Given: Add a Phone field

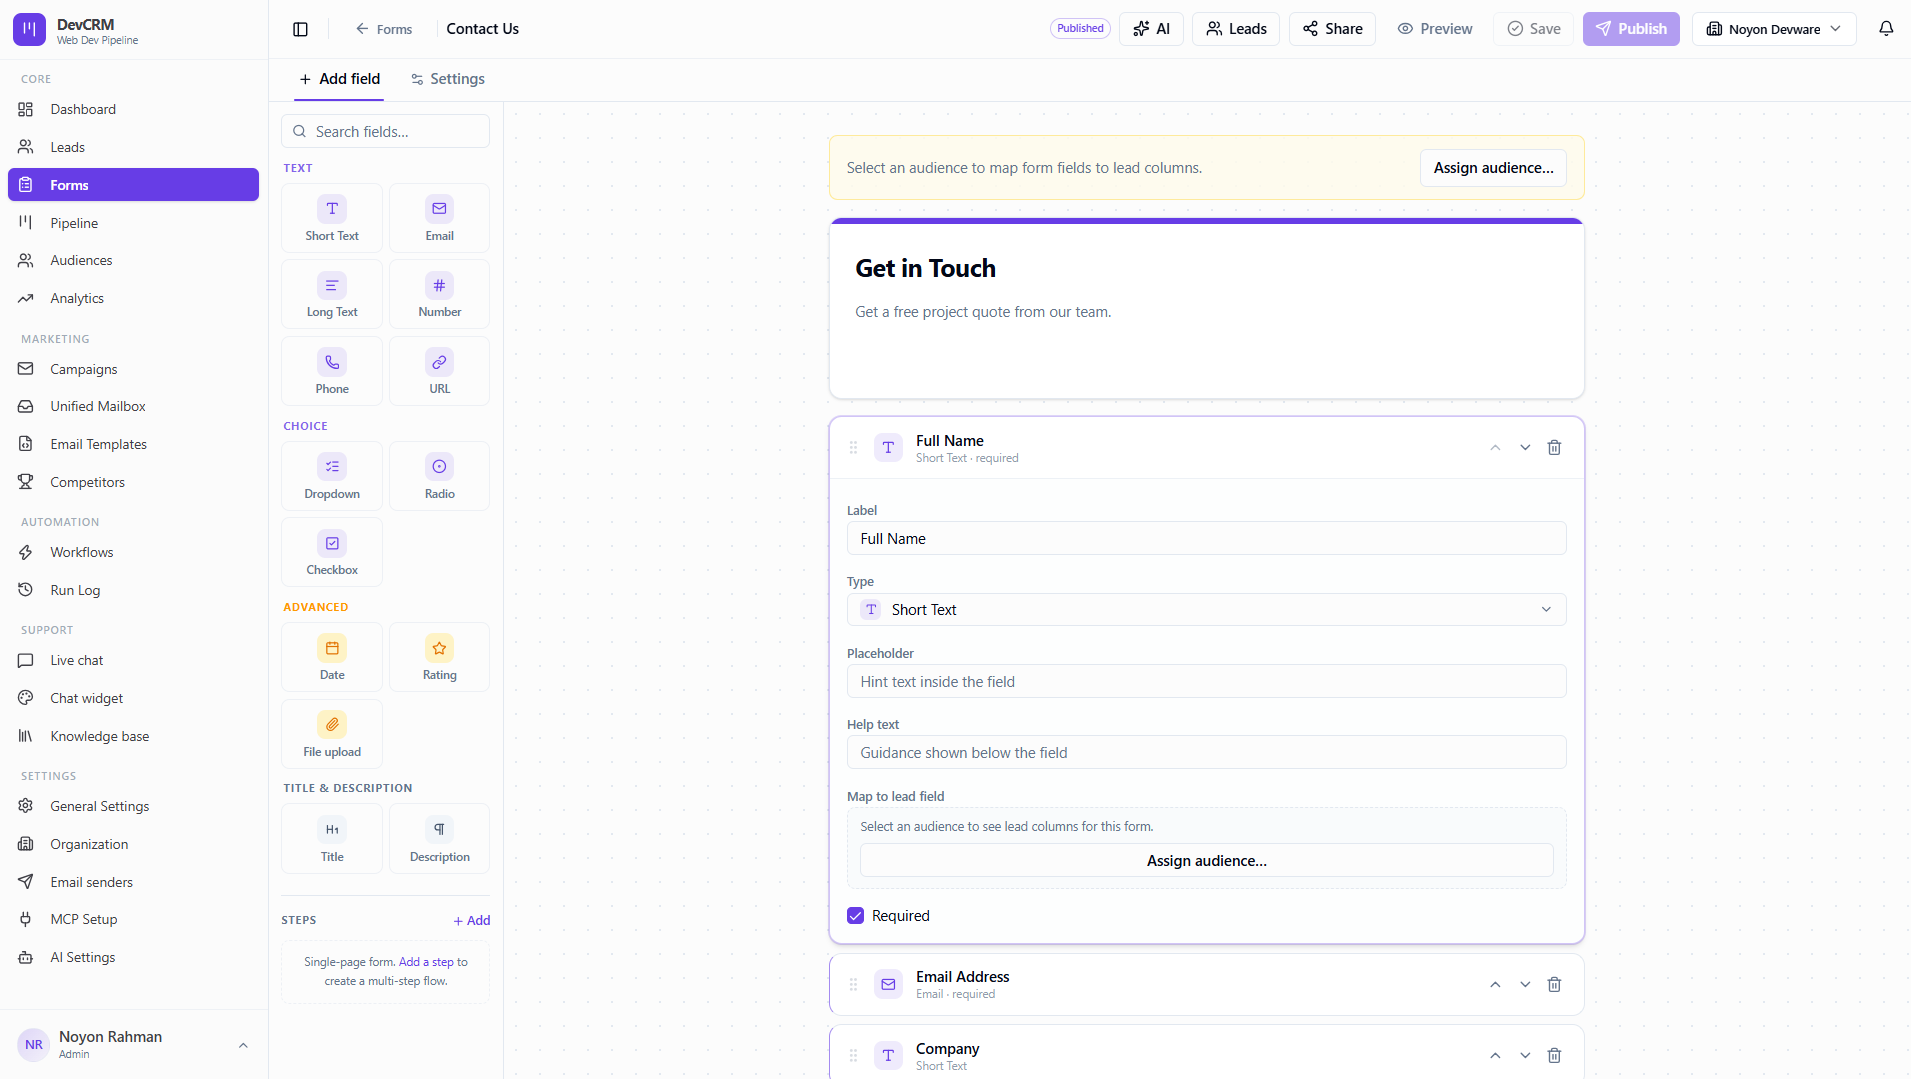Looking at the screenshot, I should (332, 371).
